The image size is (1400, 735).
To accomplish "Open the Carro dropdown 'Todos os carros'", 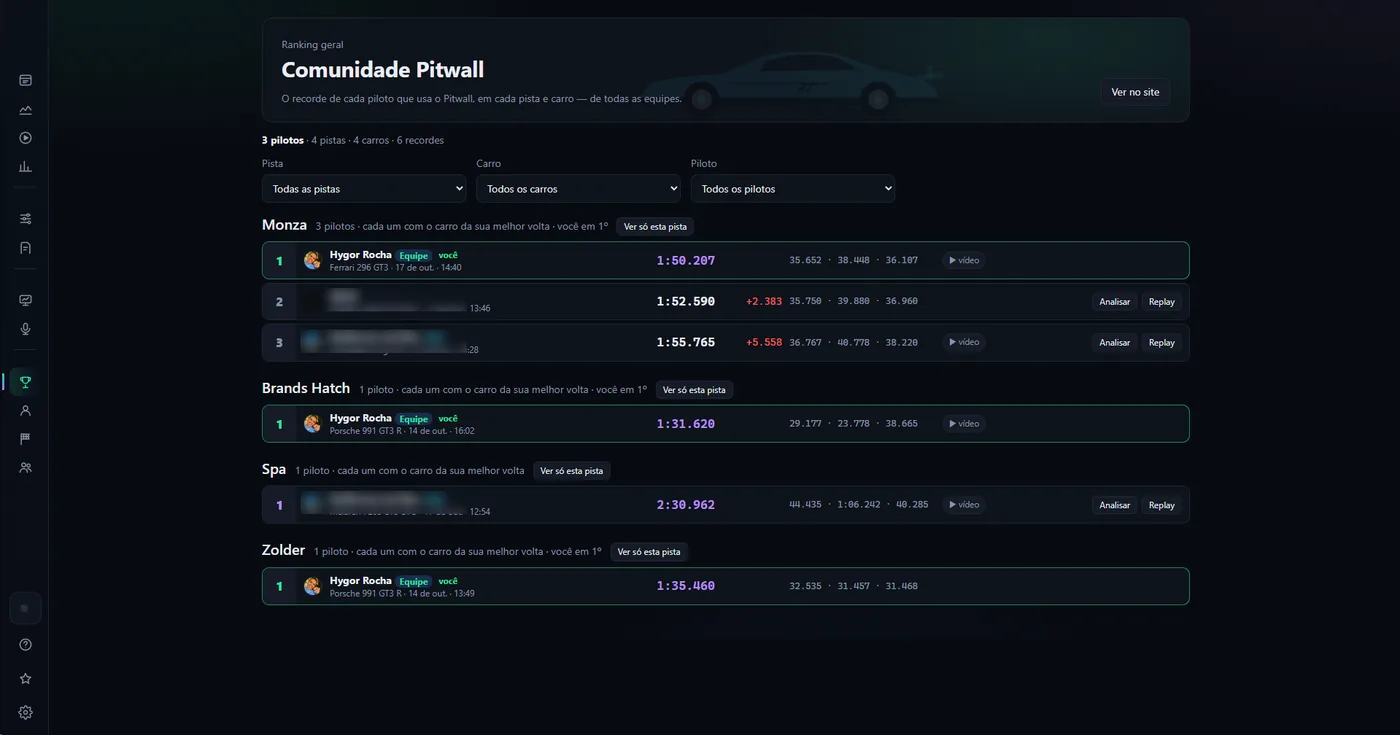I will pos(578,189).
